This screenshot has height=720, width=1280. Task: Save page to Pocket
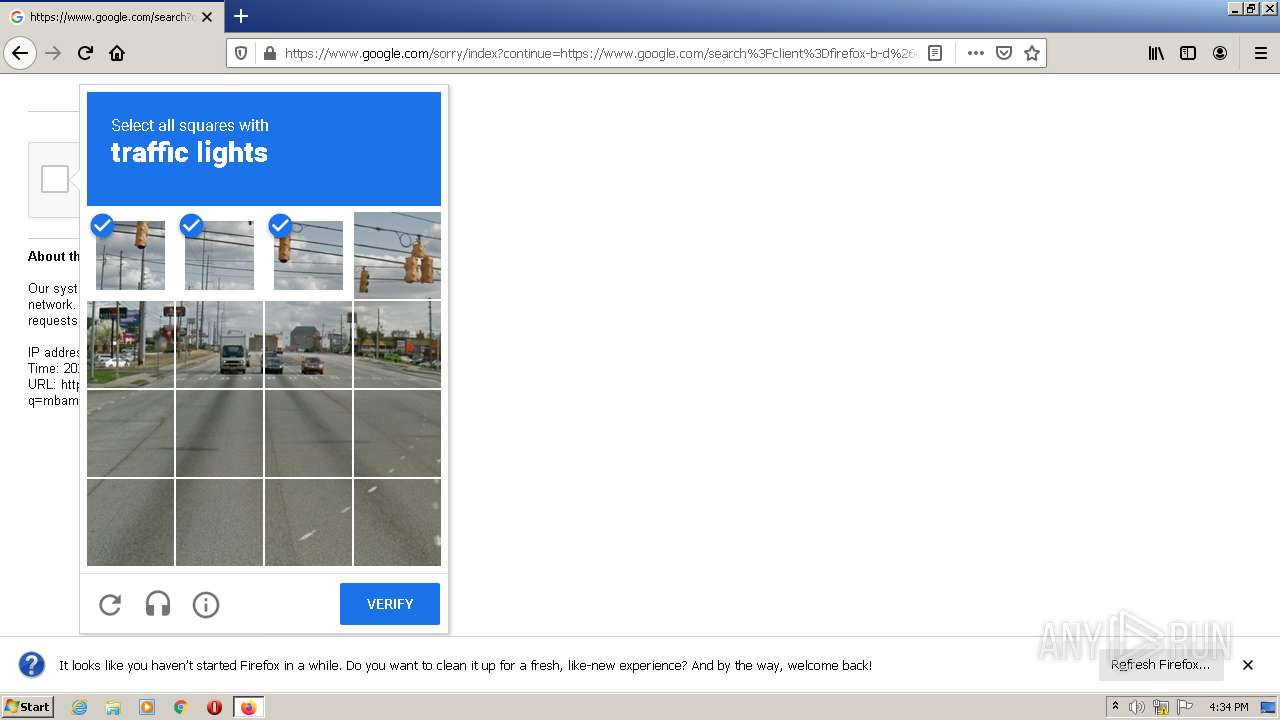(x=1004, y=53)
